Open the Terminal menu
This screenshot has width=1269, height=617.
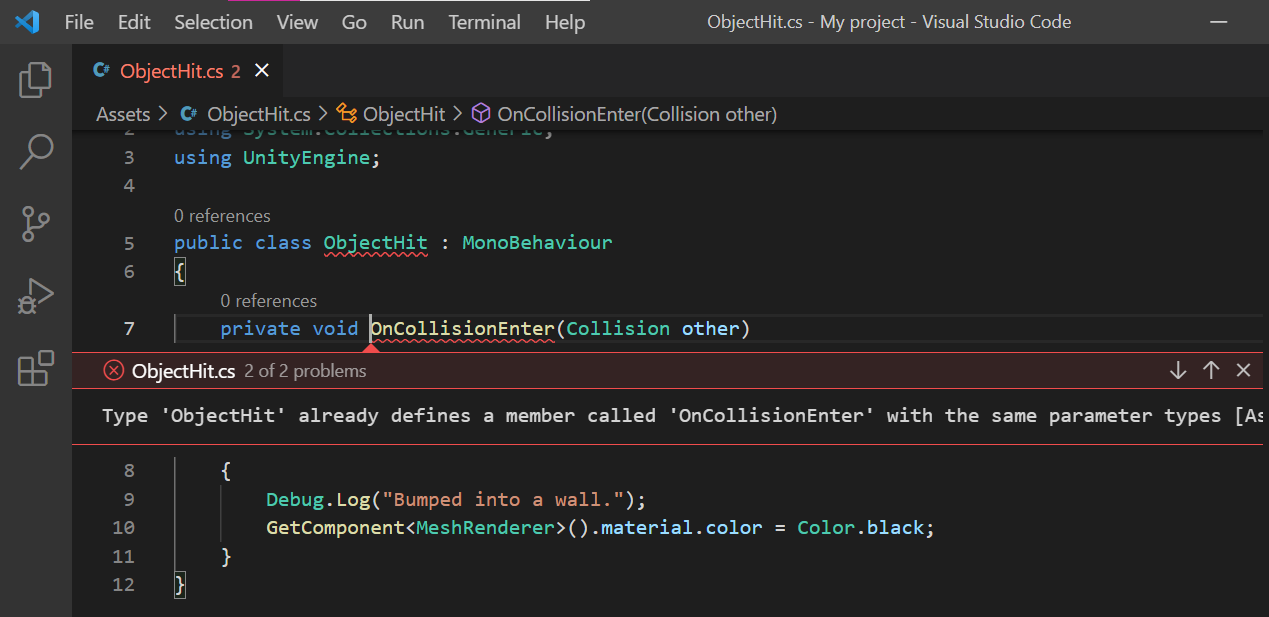[484, 22]
